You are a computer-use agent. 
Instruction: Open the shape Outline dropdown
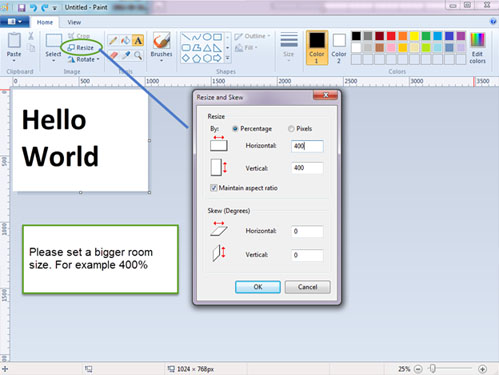point(252,36)
